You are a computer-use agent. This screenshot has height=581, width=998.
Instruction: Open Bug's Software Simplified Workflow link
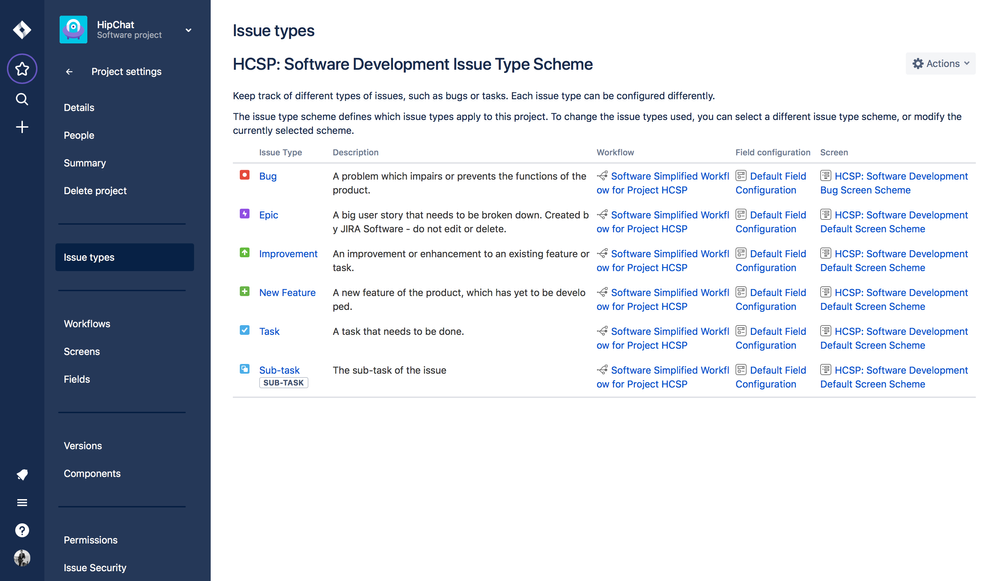(x=663, y=183)
